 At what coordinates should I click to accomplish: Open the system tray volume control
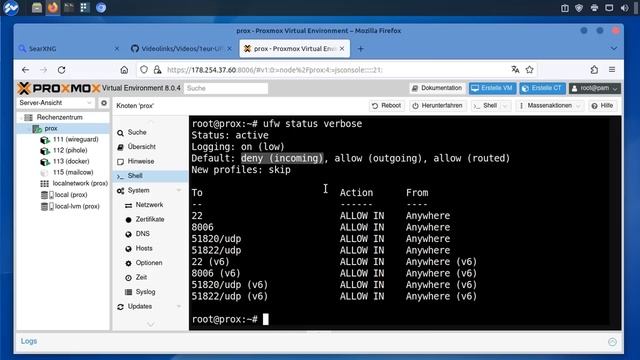624,8
